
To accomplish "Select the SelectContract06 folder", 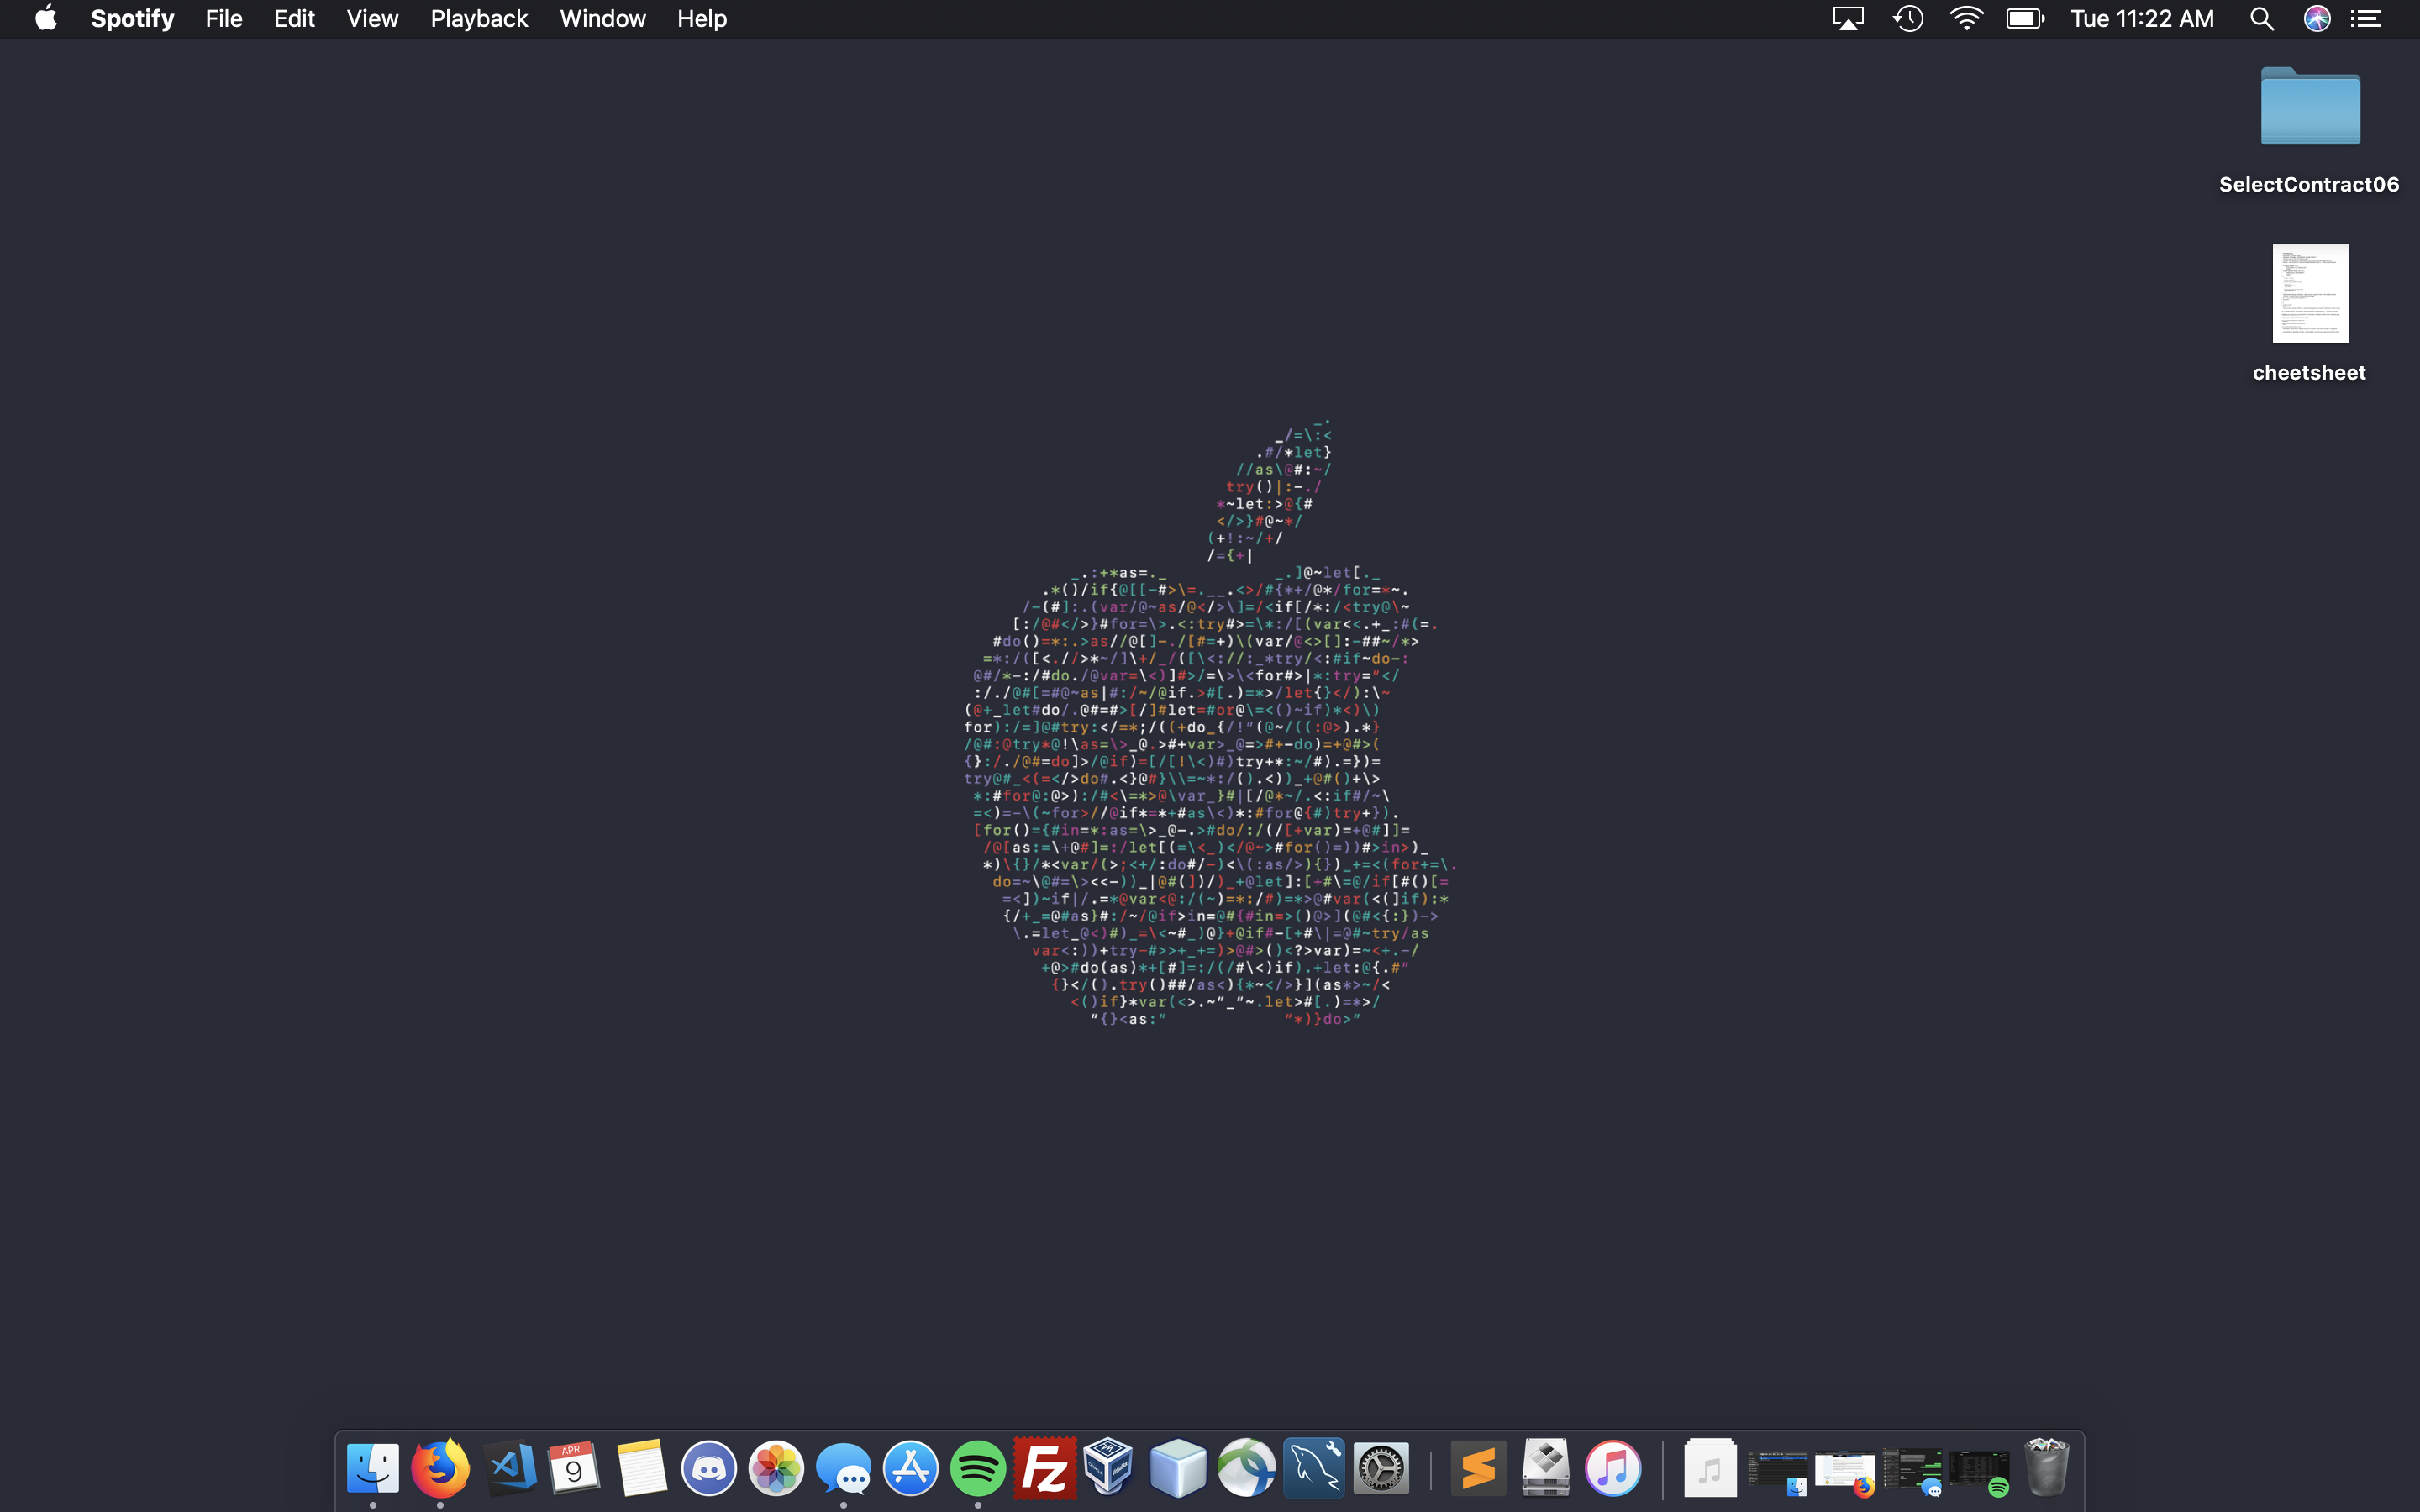I will [x=2309, y=108].
